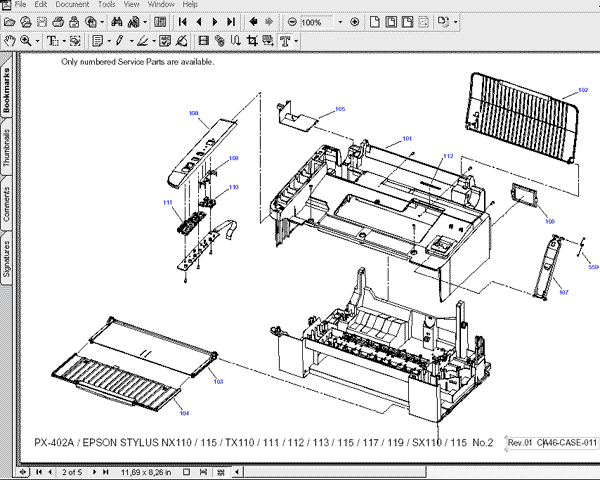Go to the last page using the top toolbar
The image size is (600, 480).
(x=231, y=22)
